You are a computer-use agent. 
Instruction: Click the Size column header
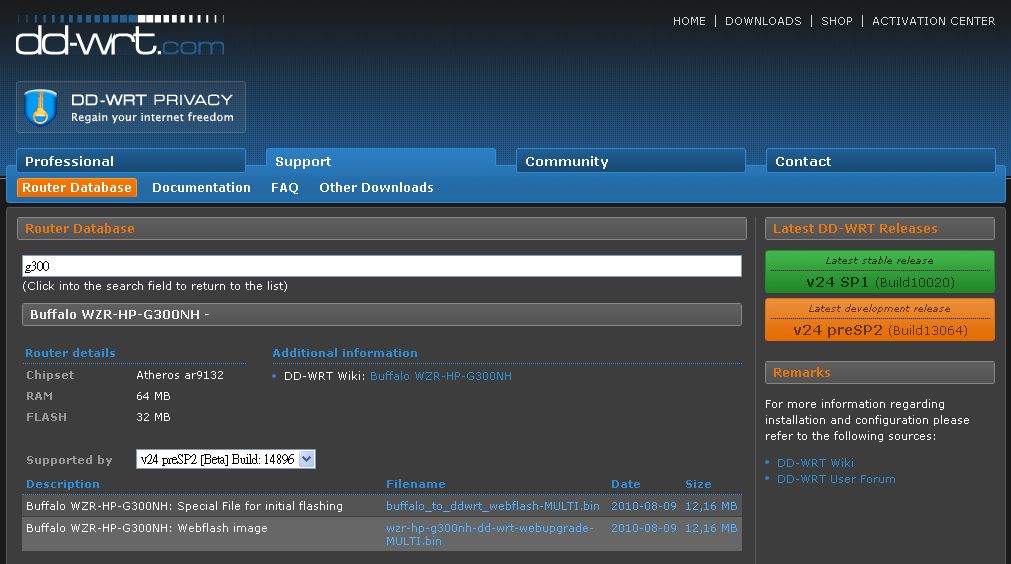tap(698, 484)
